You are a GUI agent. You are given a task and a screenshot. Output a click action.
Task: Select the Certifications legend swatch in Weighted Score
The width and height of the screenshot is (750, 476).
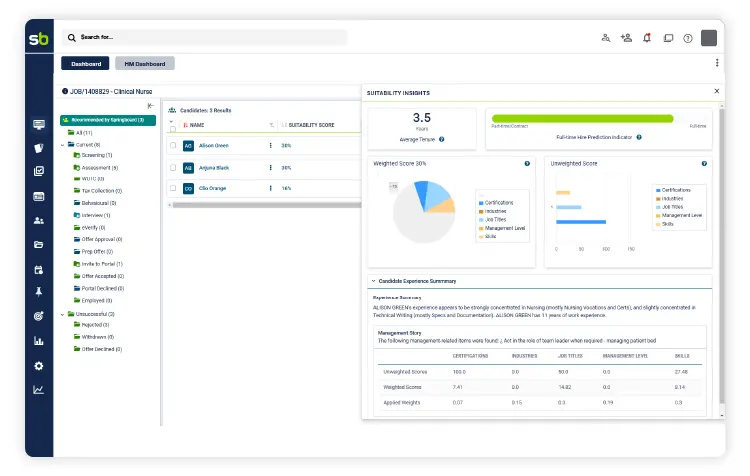(480, 203)
